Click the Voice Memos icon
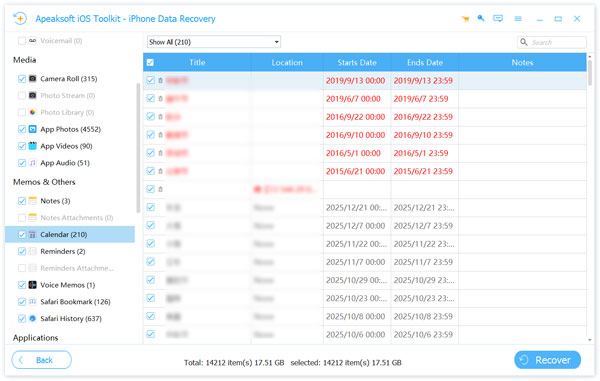The width and height of the screenshot is (600, 381). [33, 285]
